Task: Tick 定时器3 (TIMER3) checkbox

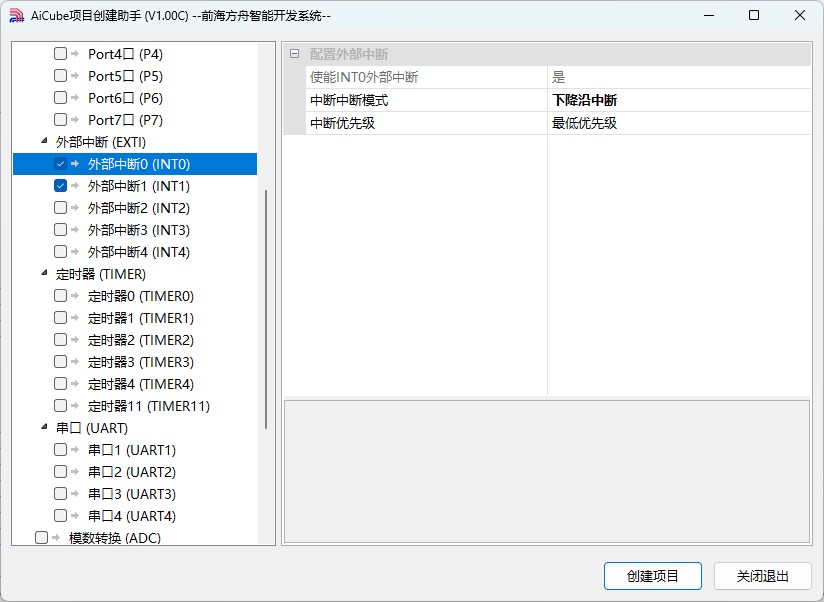Action: click(x=60, y=362)
